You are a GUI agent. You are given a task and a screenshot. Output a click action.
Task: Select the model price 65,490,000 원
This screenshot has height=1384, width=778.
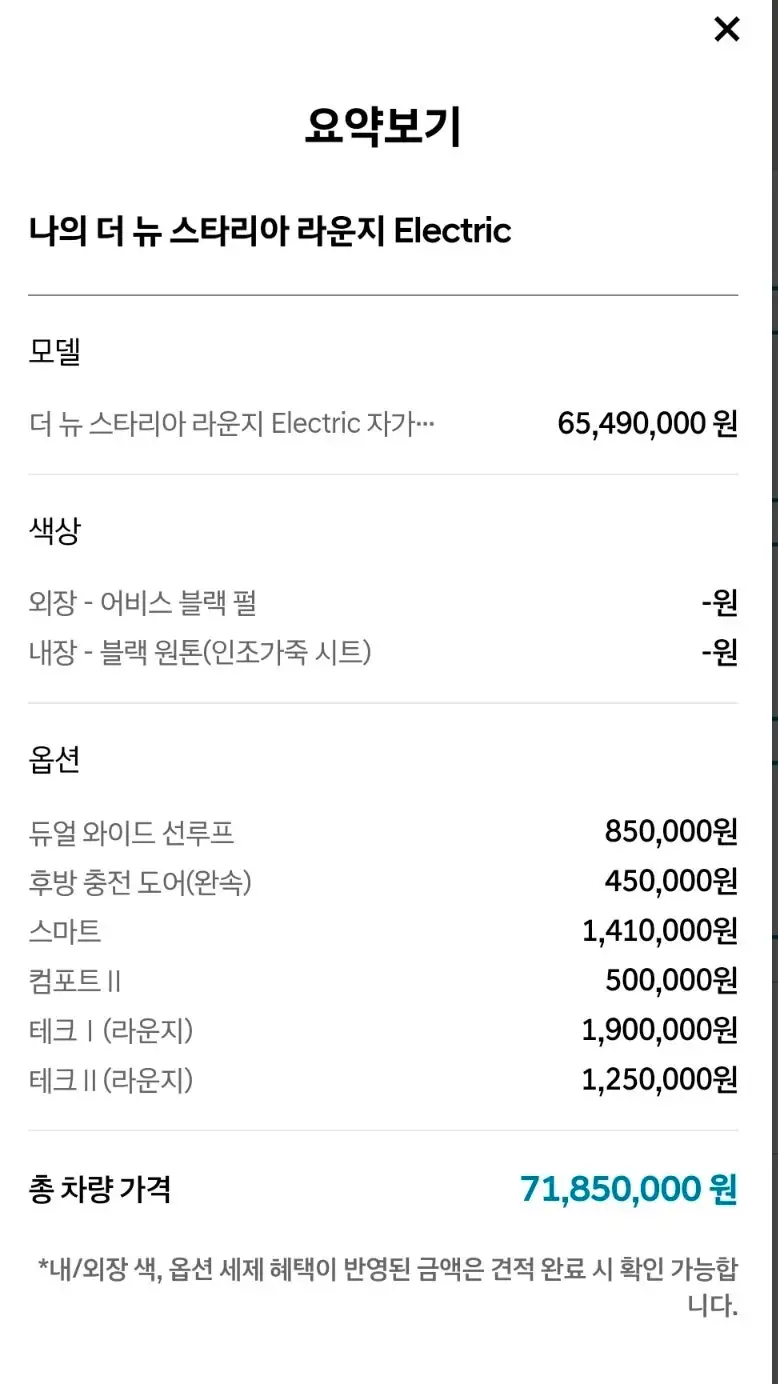click(x=647, y=424)
